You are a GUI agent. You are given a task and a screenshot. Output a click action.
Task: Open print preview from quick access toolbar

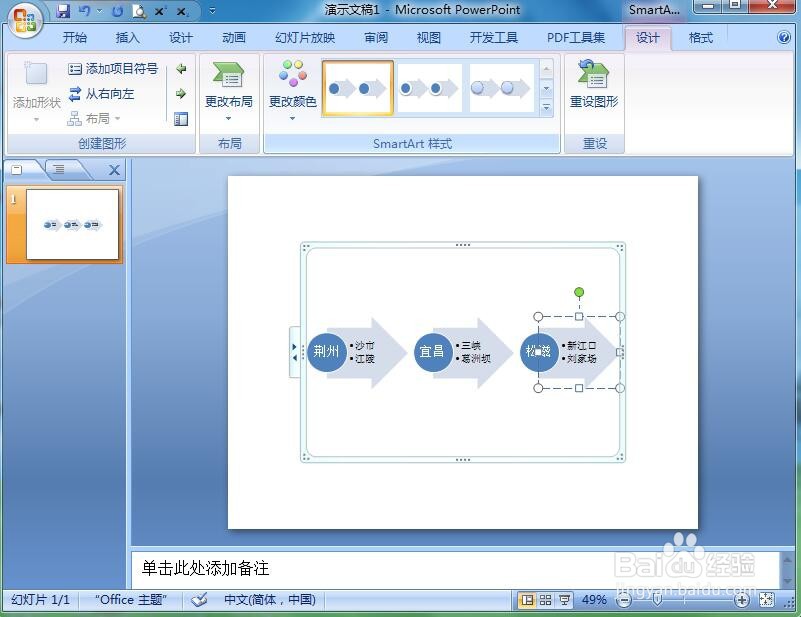point(139,11)
